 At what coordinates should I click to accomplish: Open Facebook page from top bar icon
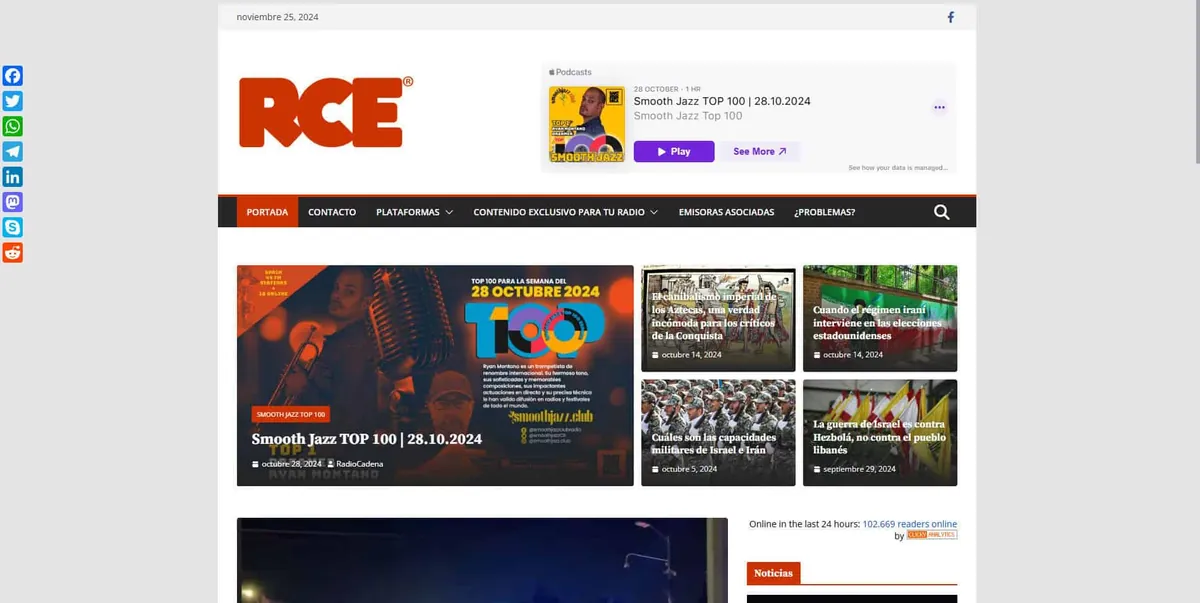(950, 17)
